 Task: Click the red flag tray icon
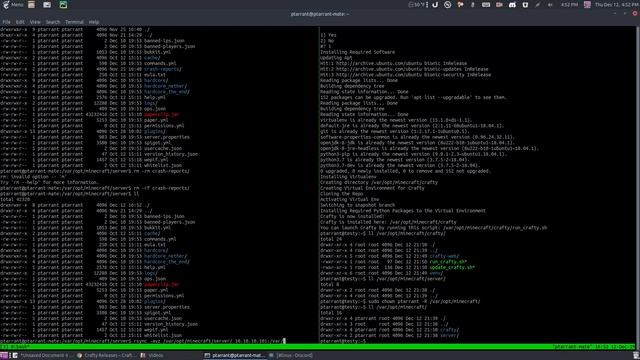460,5
